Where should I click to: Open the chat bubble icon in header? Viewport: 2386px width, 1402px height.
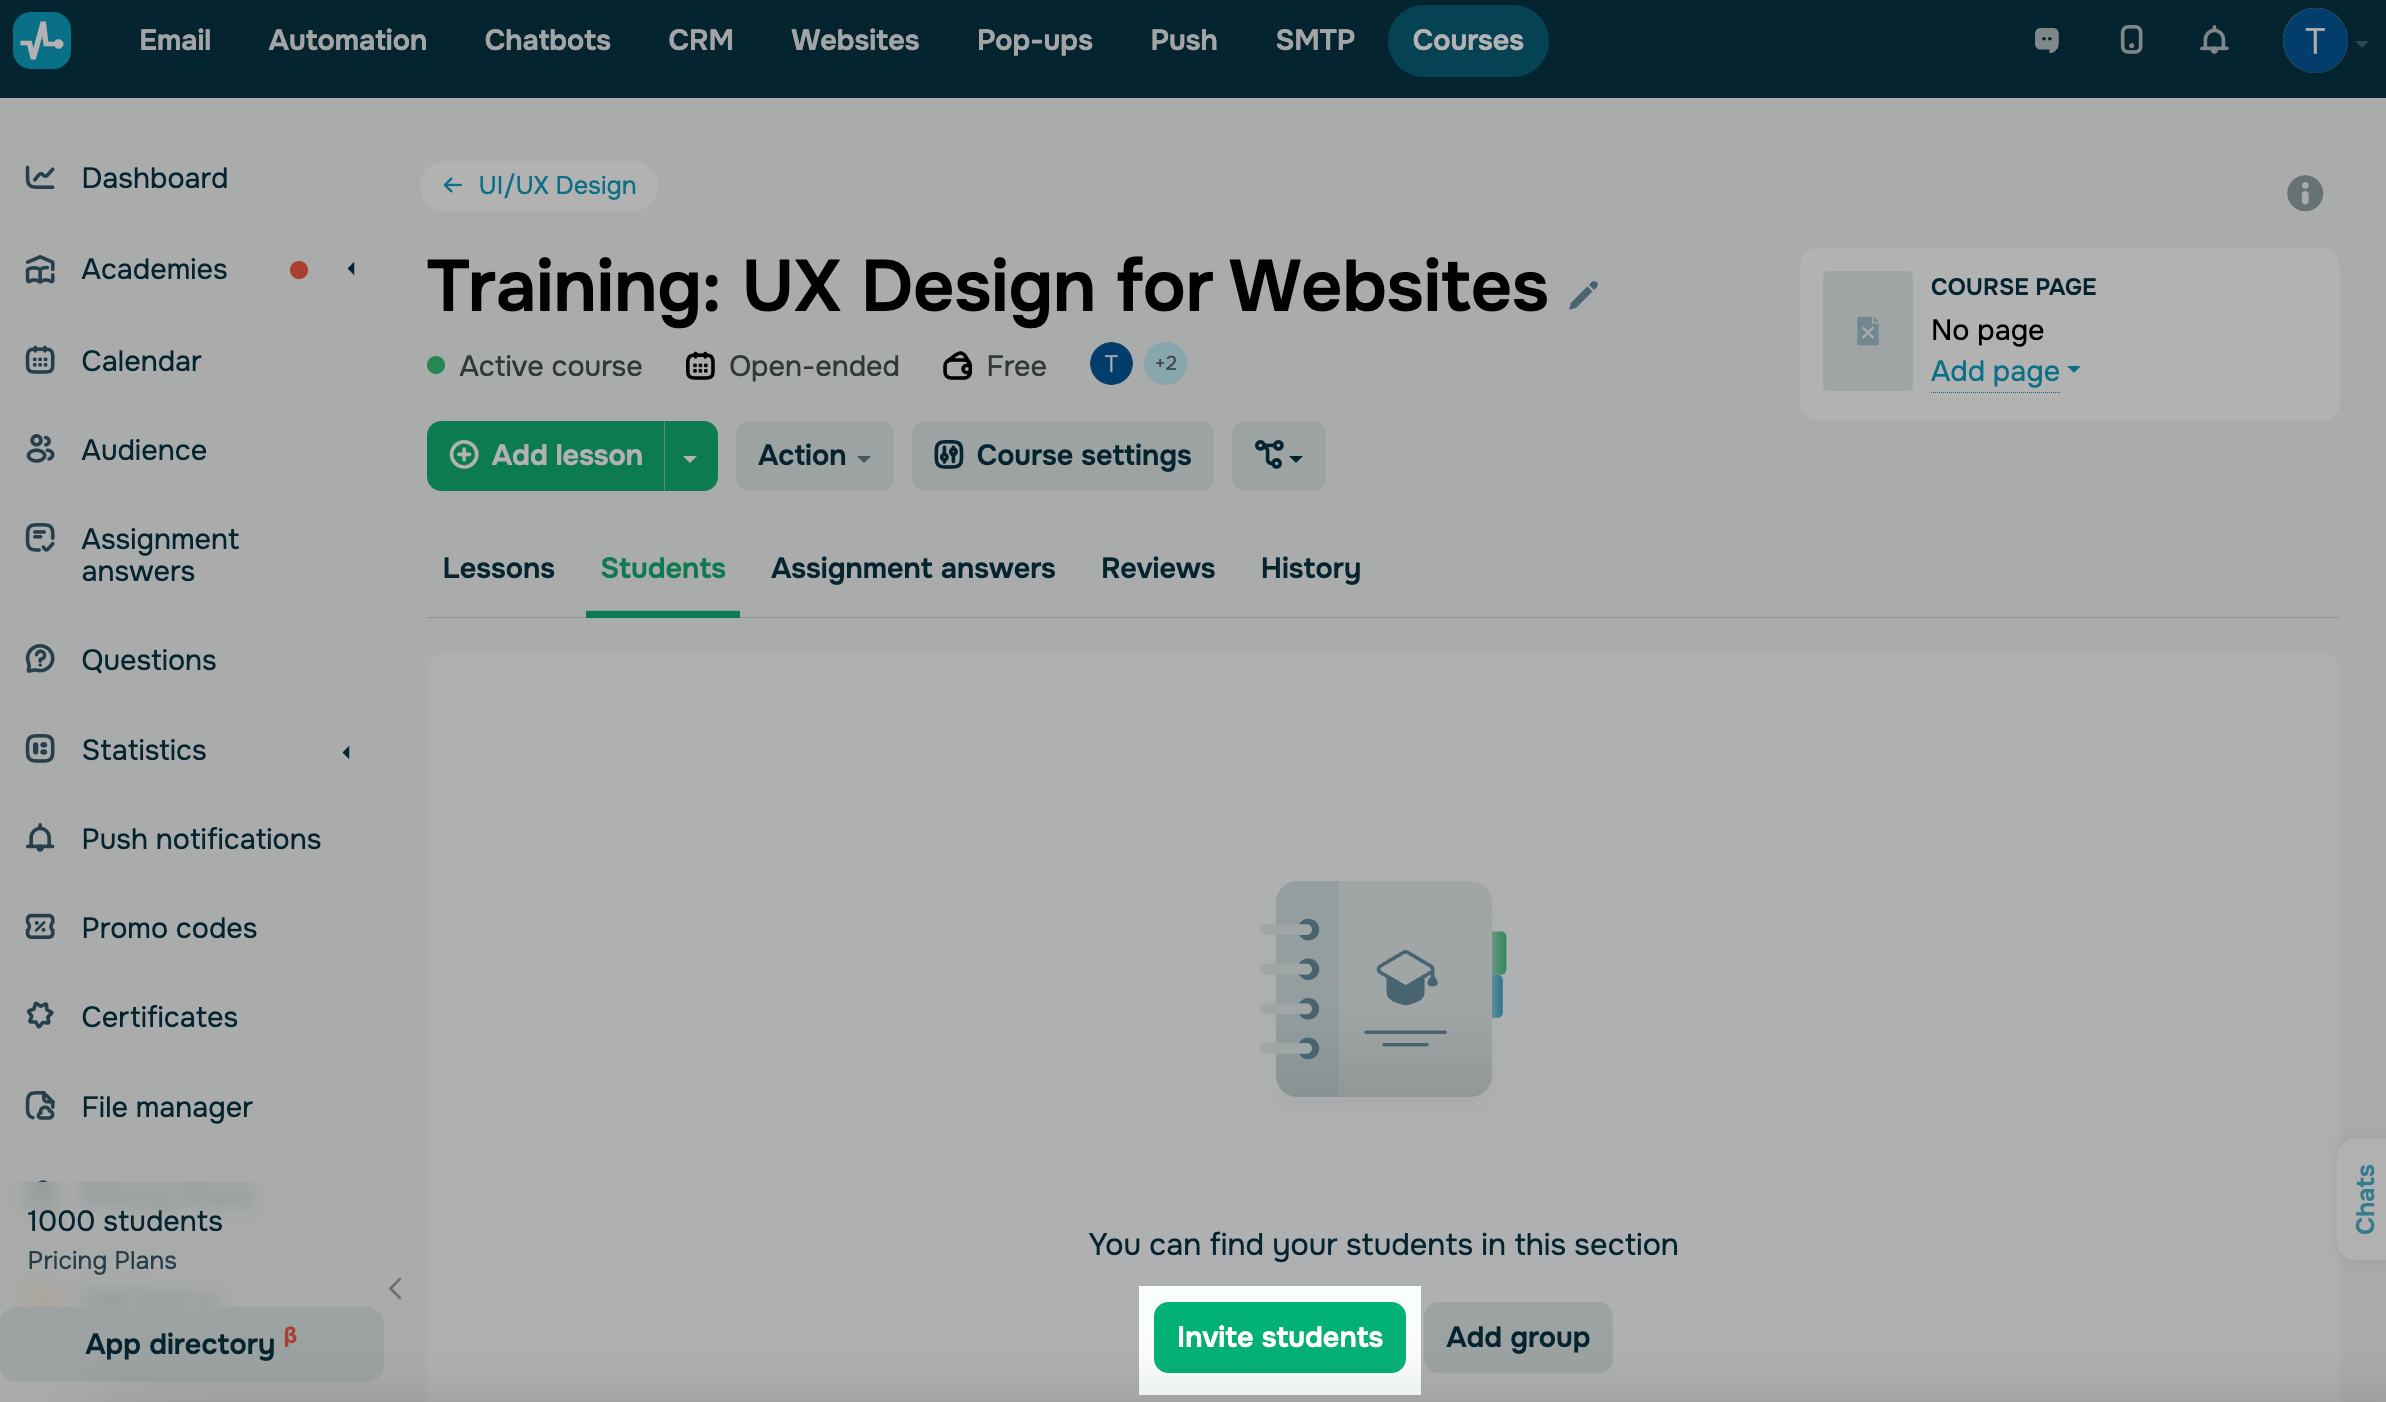2046,41
